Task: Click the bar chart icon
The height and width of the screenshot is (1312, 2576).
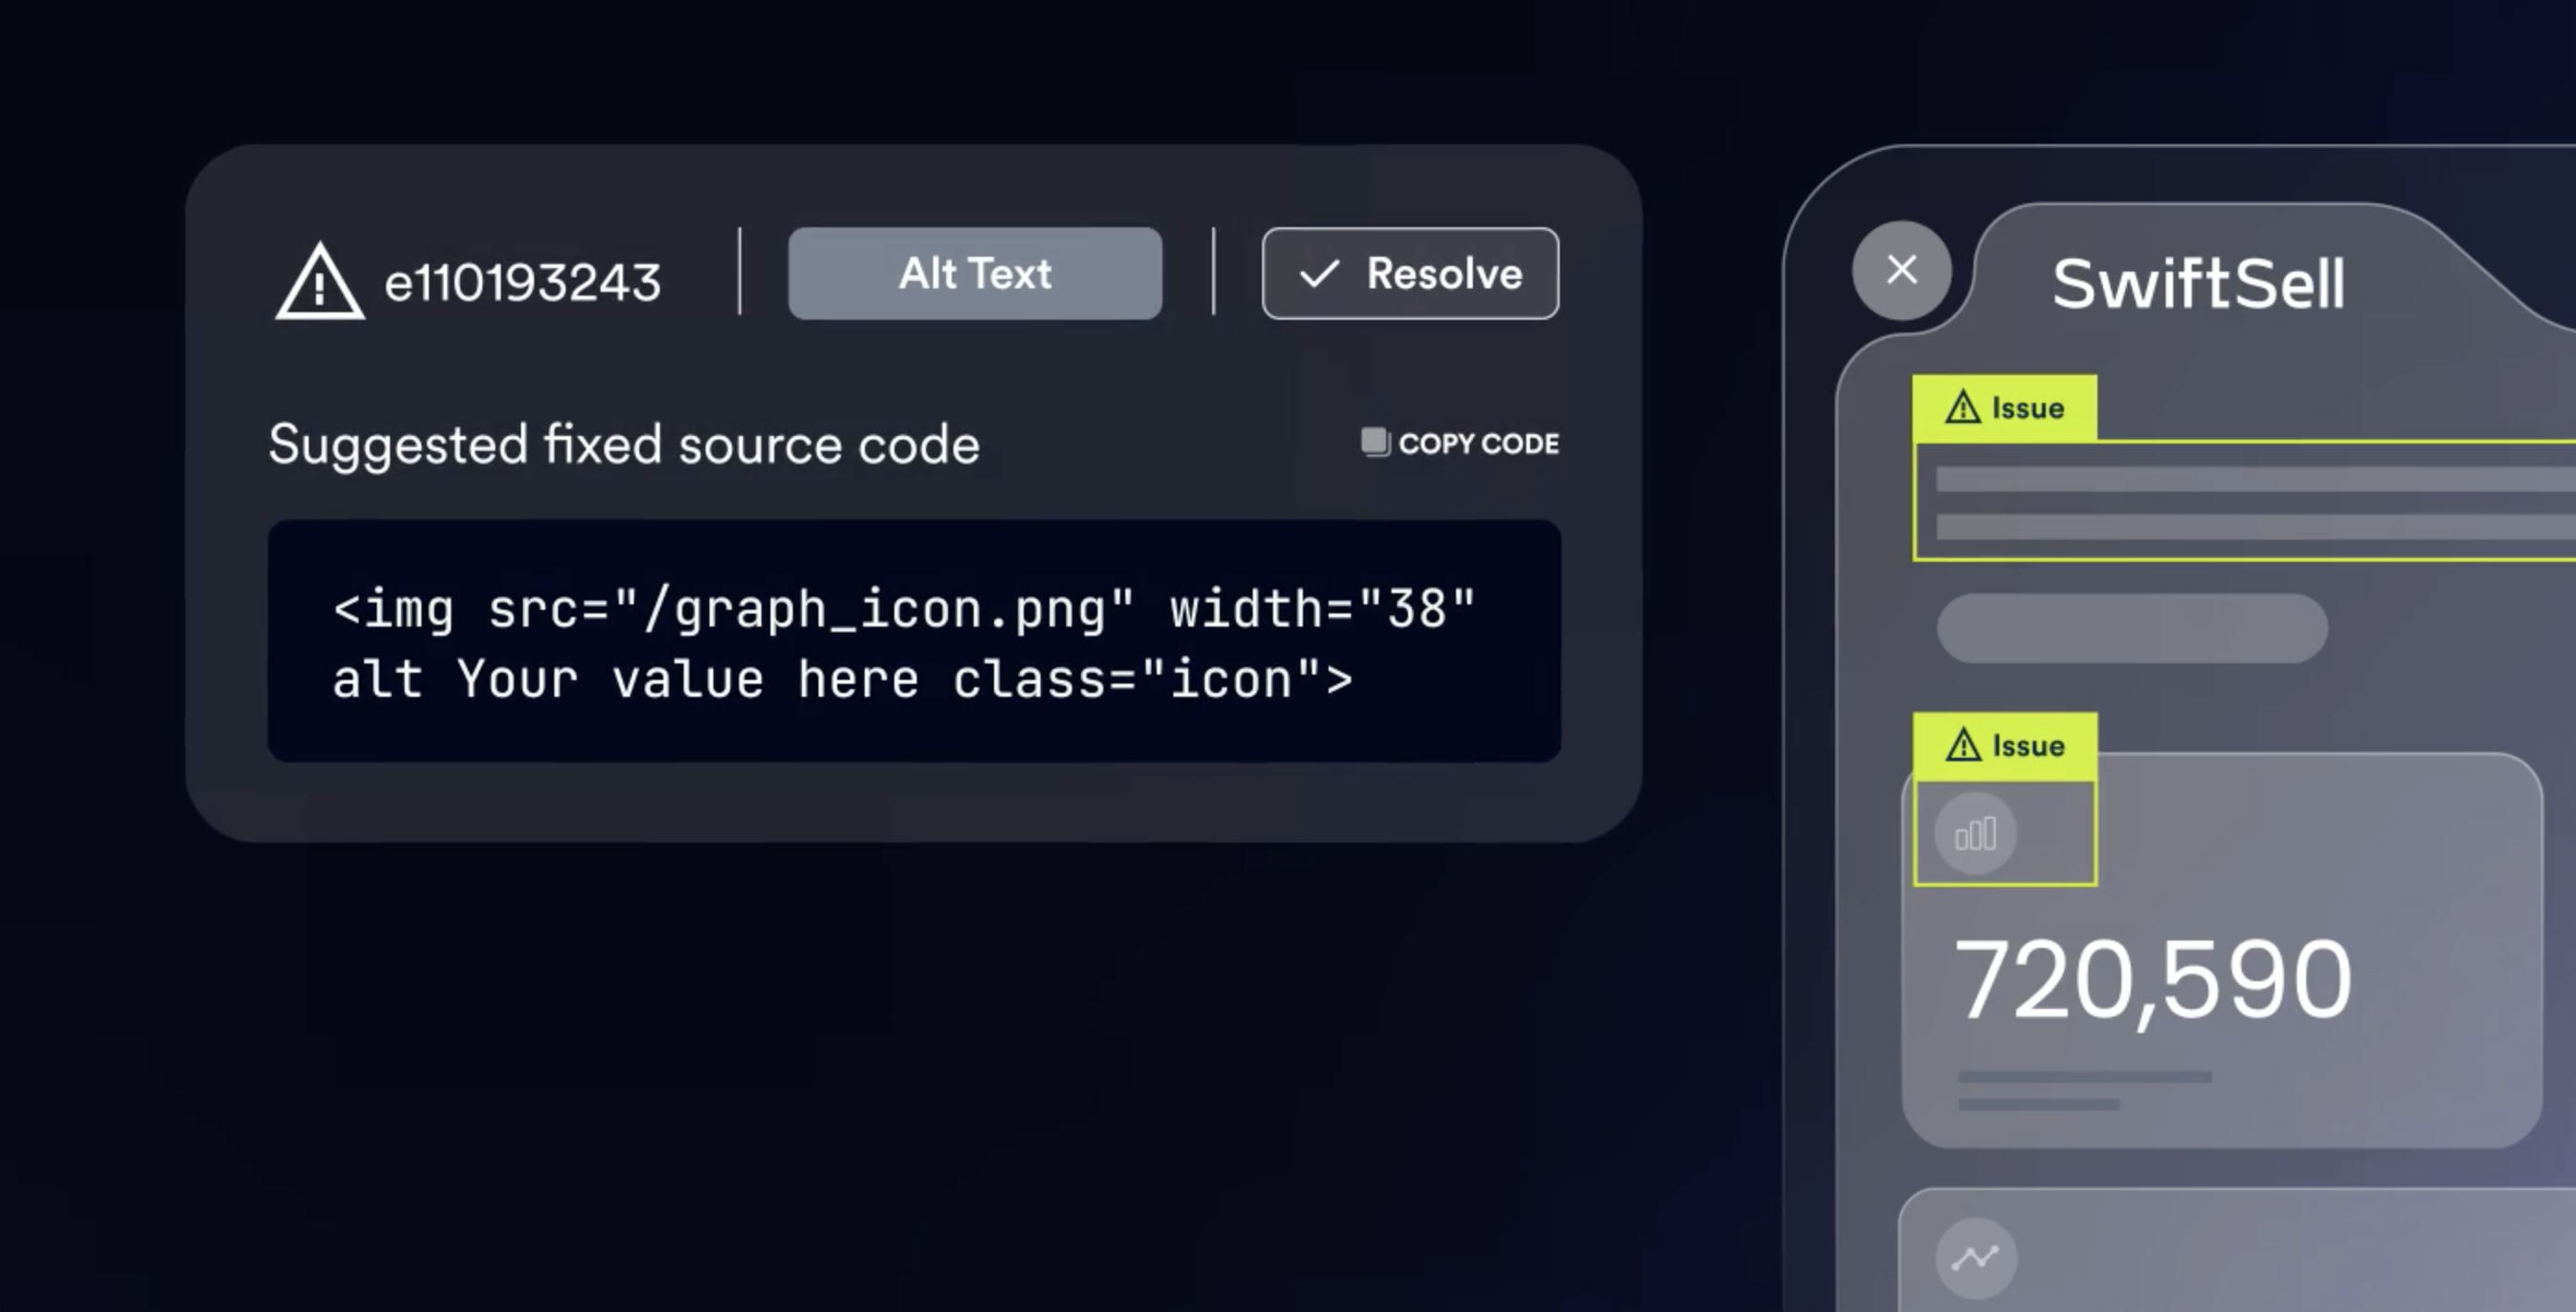Action: click(x=1975, y=833)
